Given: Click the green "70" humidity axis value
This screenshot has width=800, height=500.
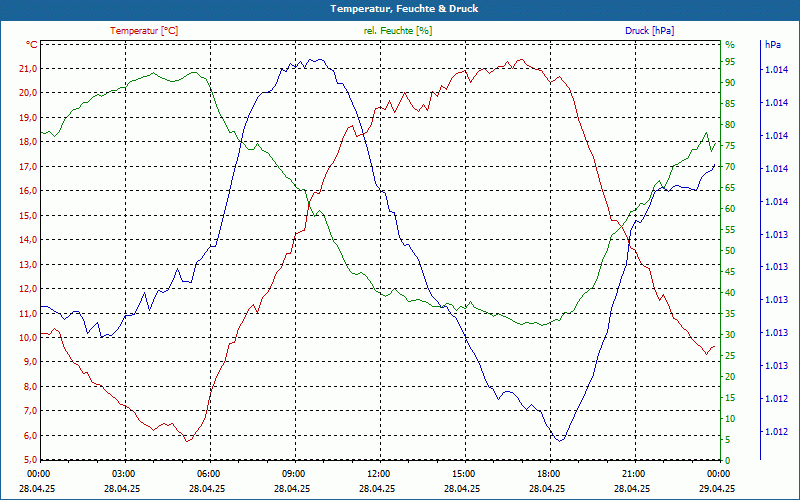Looking at the screenshot, I should (x=730, y=167).
